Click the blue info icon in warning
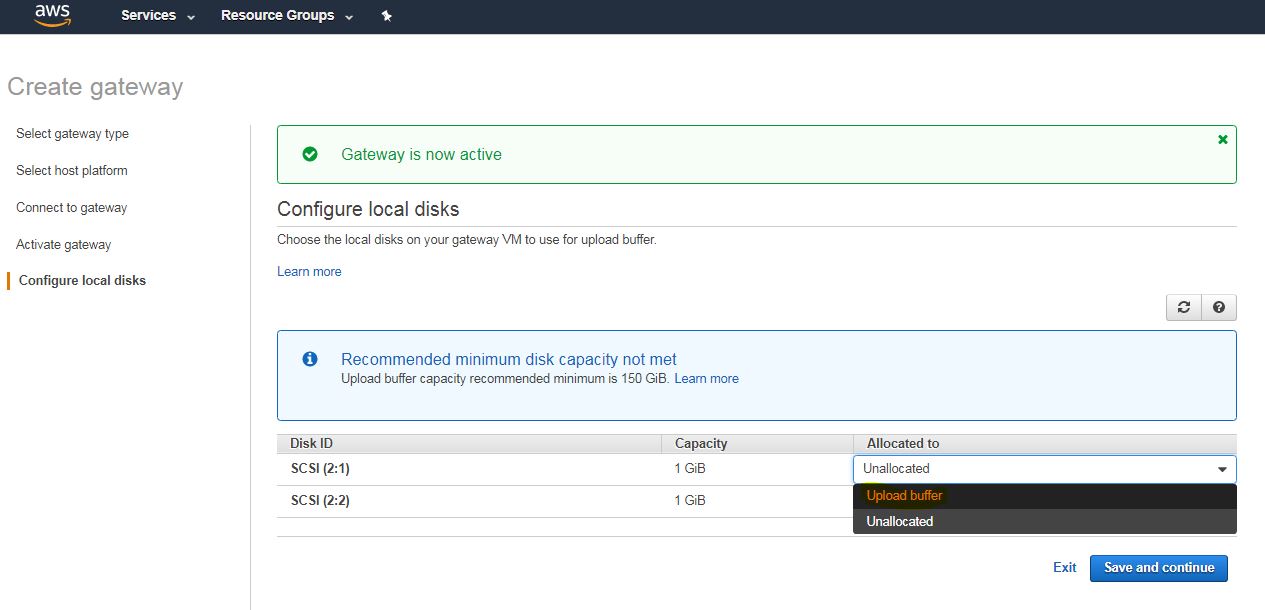The height and width of the screenshot is (610, 1265). (x=310, y=359)
